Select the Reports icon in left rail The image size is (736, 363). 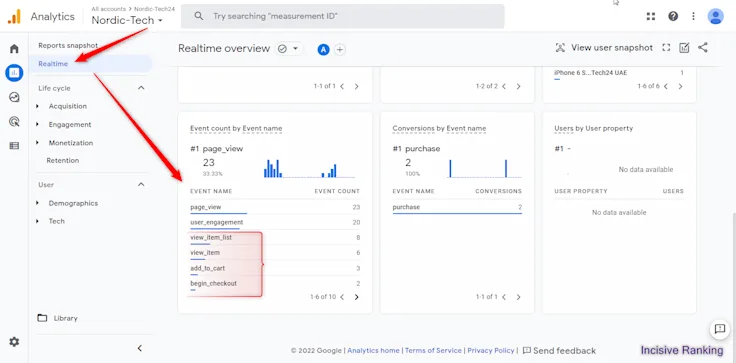(14, 73)
